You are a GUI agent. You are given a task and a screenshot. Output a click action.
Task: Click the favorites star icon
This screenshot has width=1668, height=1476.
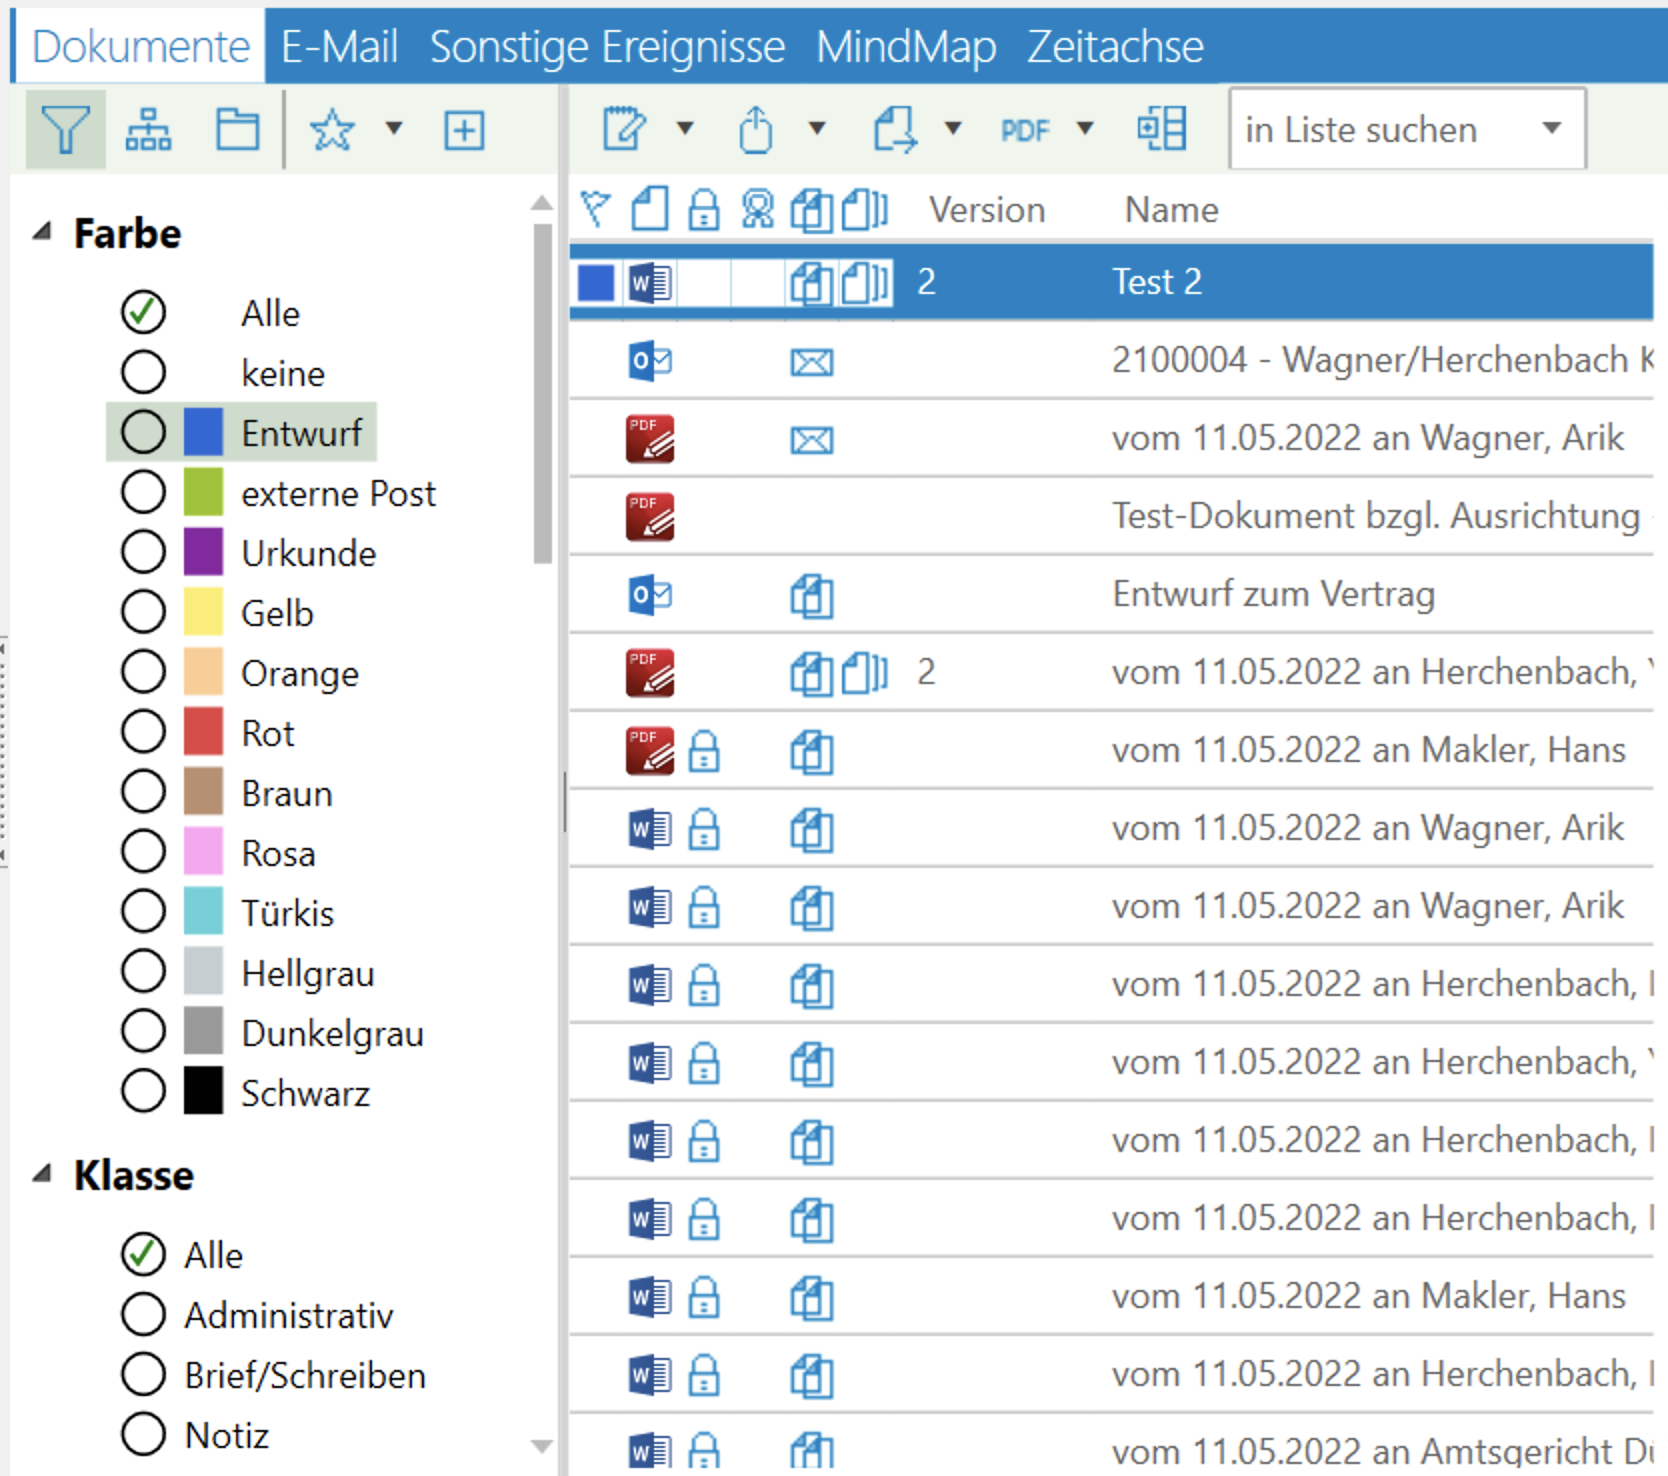point(332,130)
